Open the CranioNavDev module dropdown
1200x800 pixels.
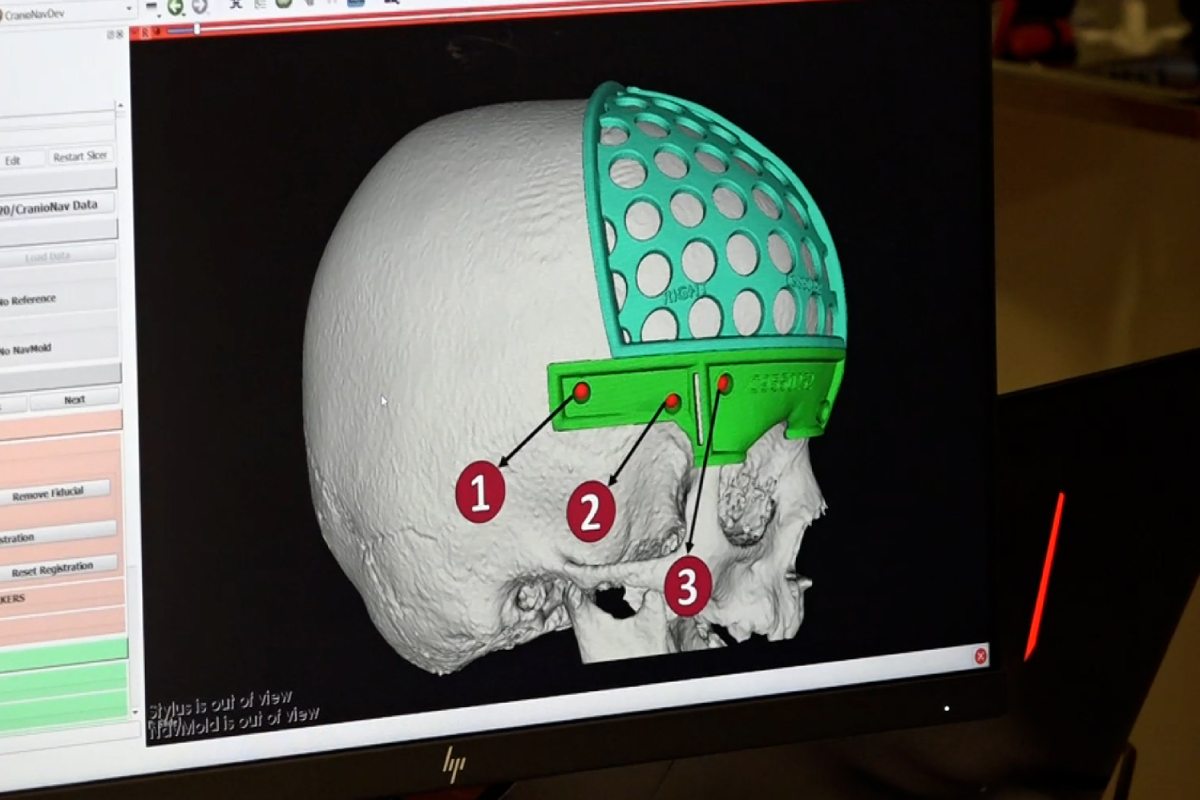[128, 12]
